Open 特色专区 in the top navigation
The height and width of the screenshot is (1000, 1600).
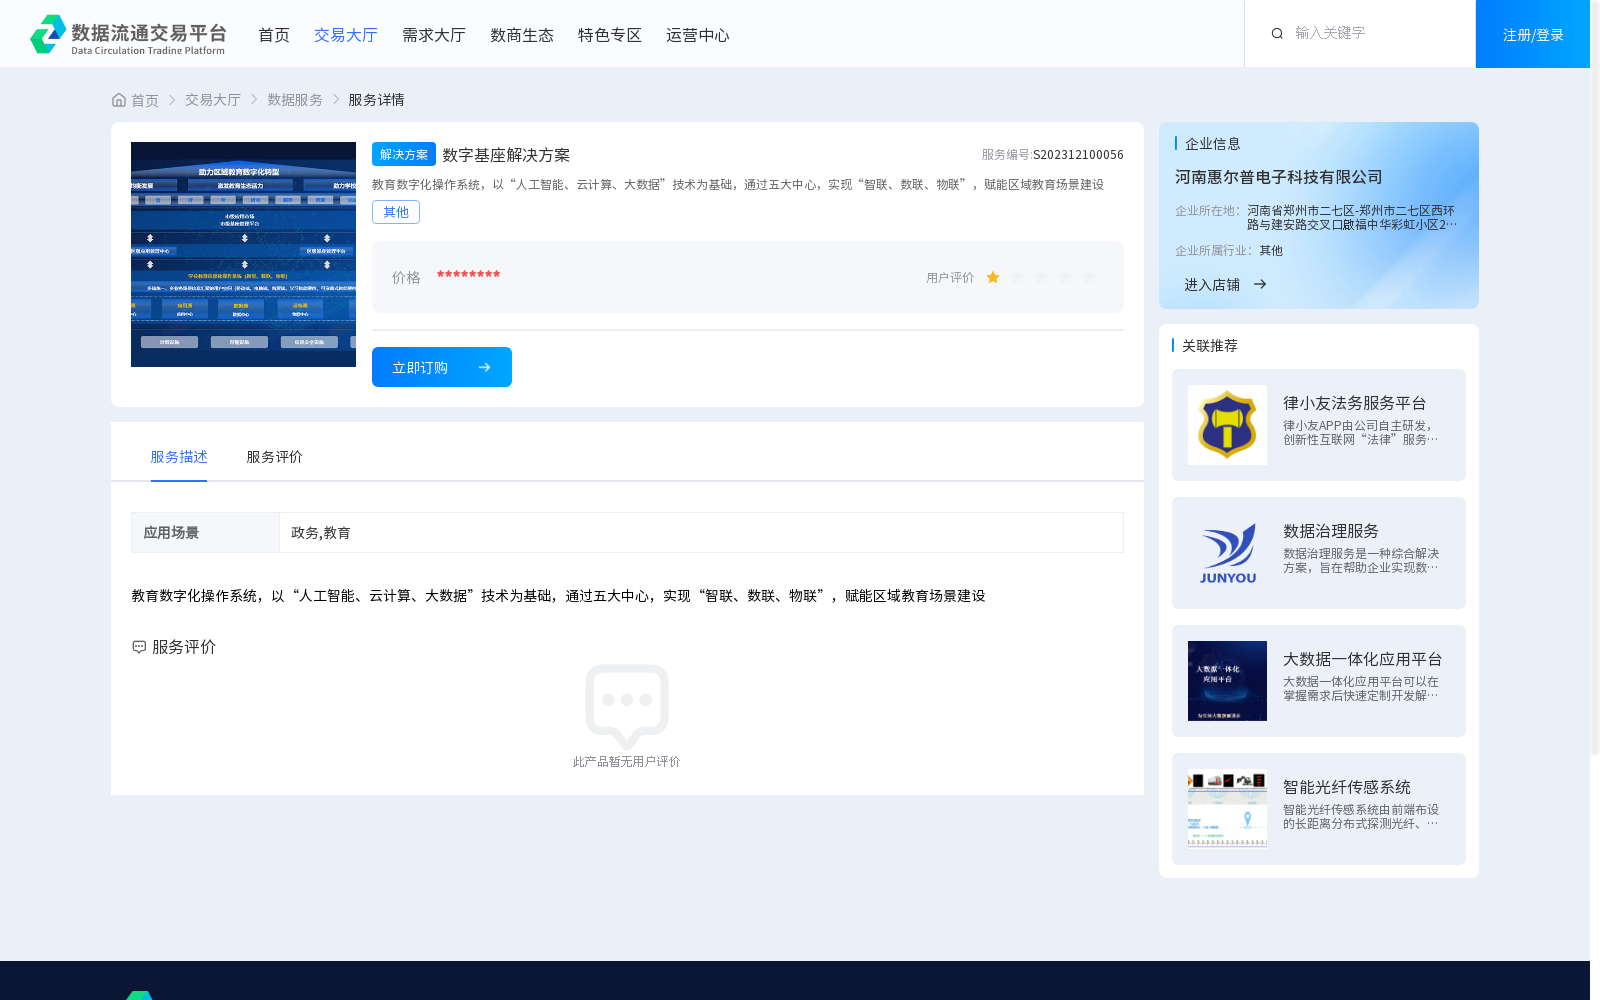point(610,35)
